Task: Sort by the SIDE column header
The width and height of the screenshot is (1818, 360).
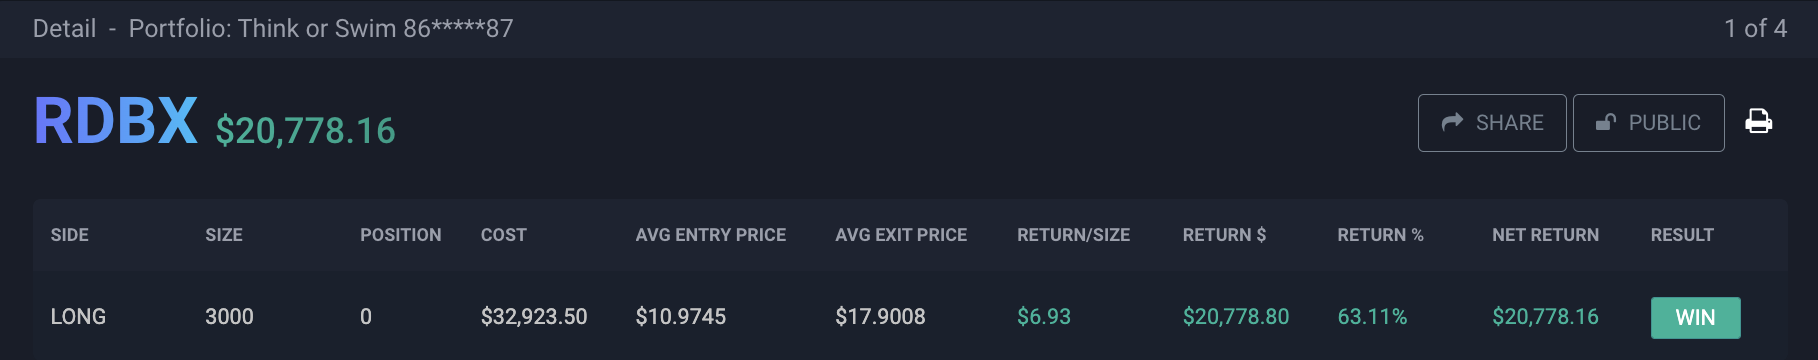Action: pos(70,235)
